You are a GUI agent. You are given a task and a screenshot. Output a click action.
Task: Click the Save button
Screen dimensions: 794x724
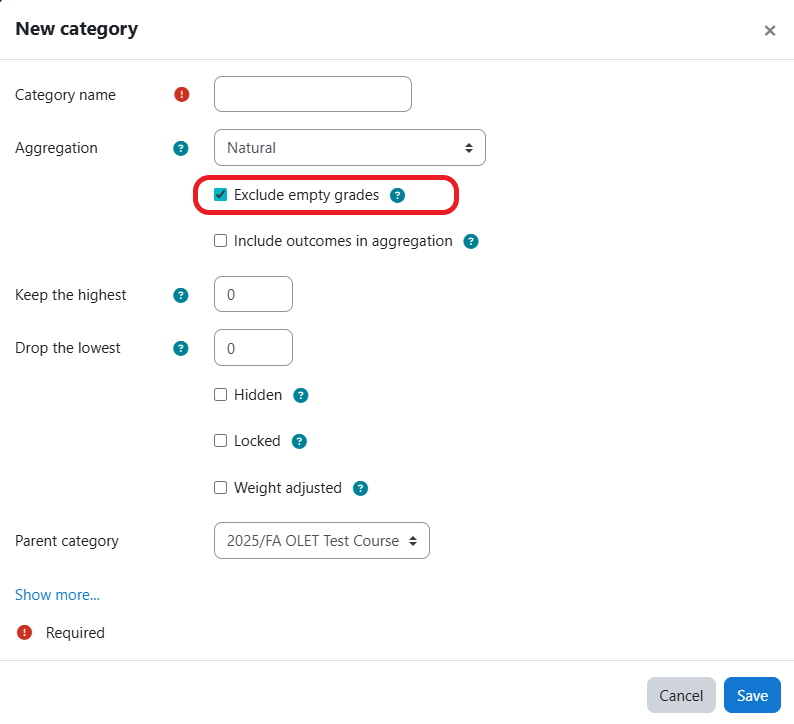tap(752, 696)
